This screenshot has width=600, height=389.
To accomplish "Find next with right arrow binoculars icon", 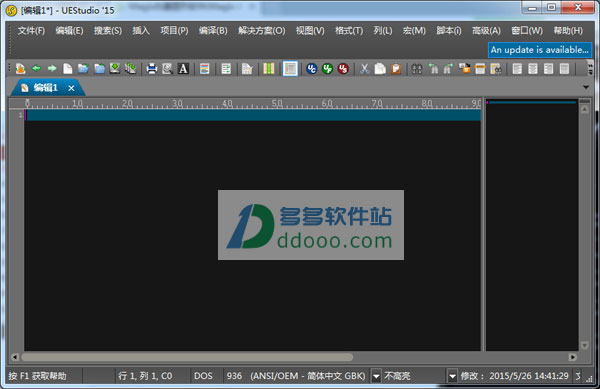I will pyautogui.click(x=448, y=68).
